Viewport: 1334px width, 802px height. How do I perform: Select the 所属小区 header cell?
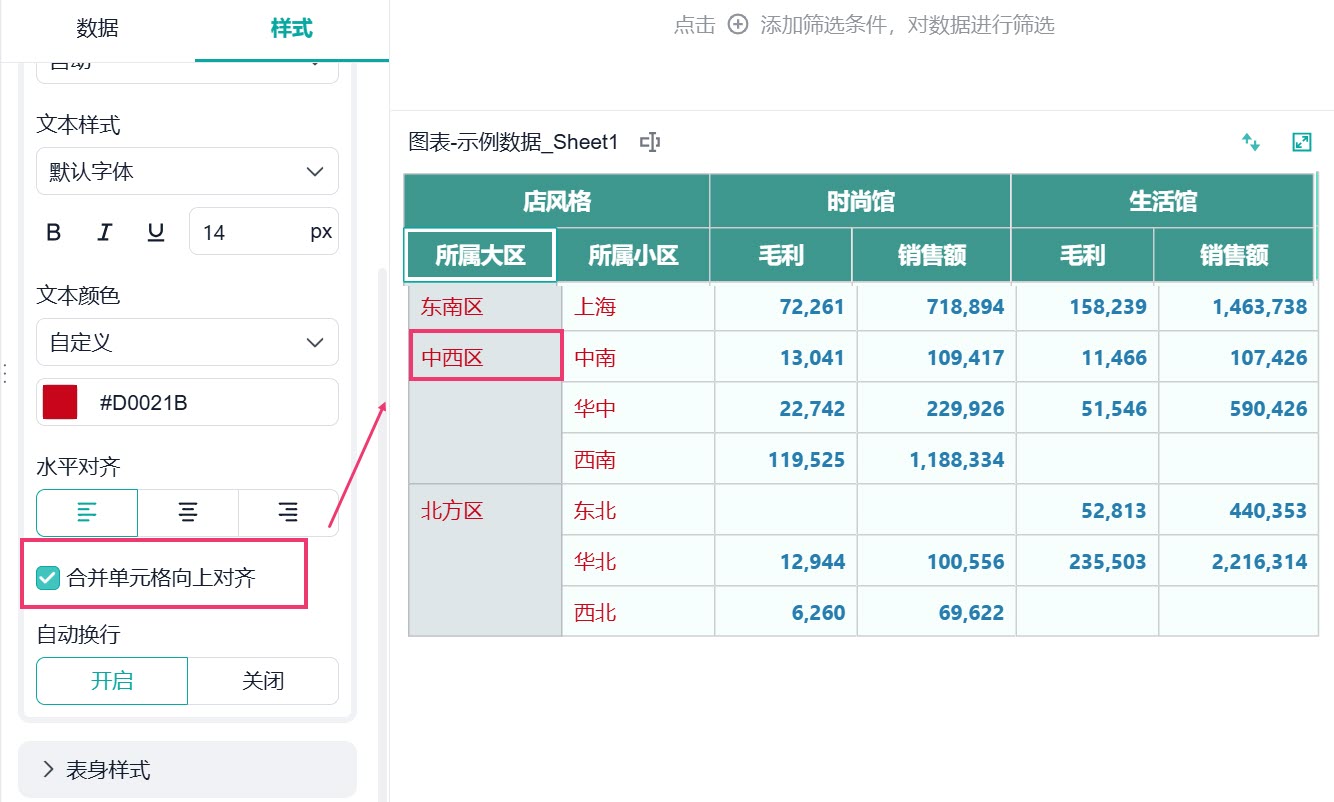coord(633,255)
